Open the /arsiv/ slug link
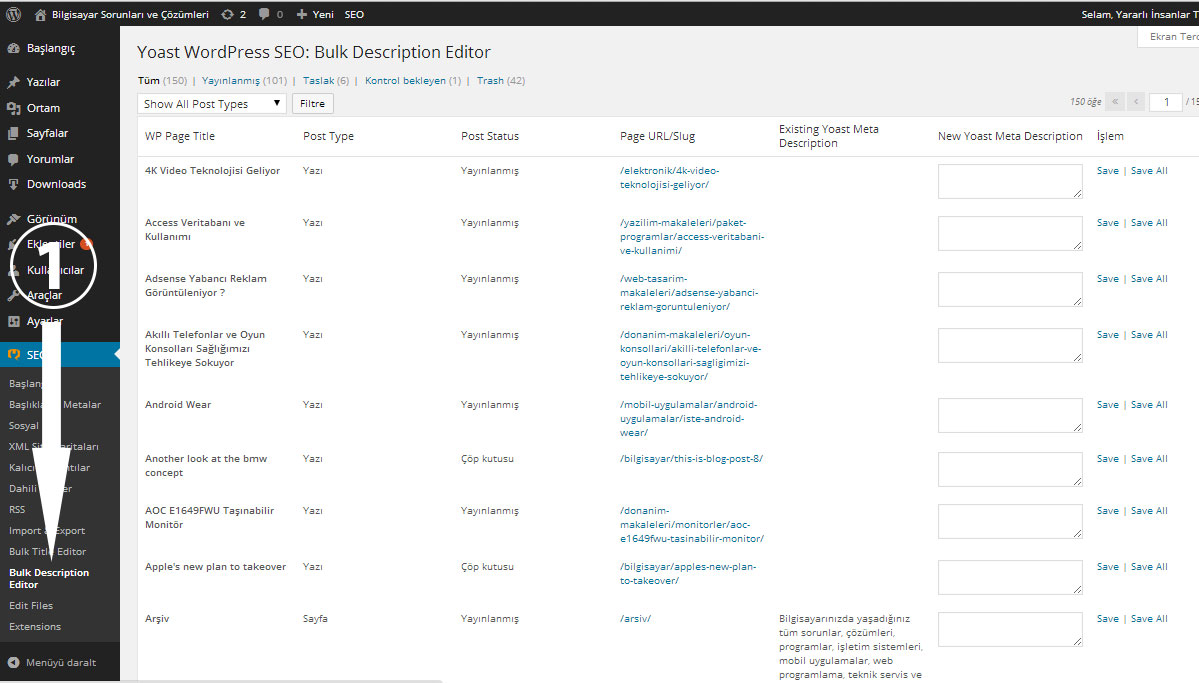This screenshot has width=1199, height=683. pyautogui.click(x=635, y=619)
